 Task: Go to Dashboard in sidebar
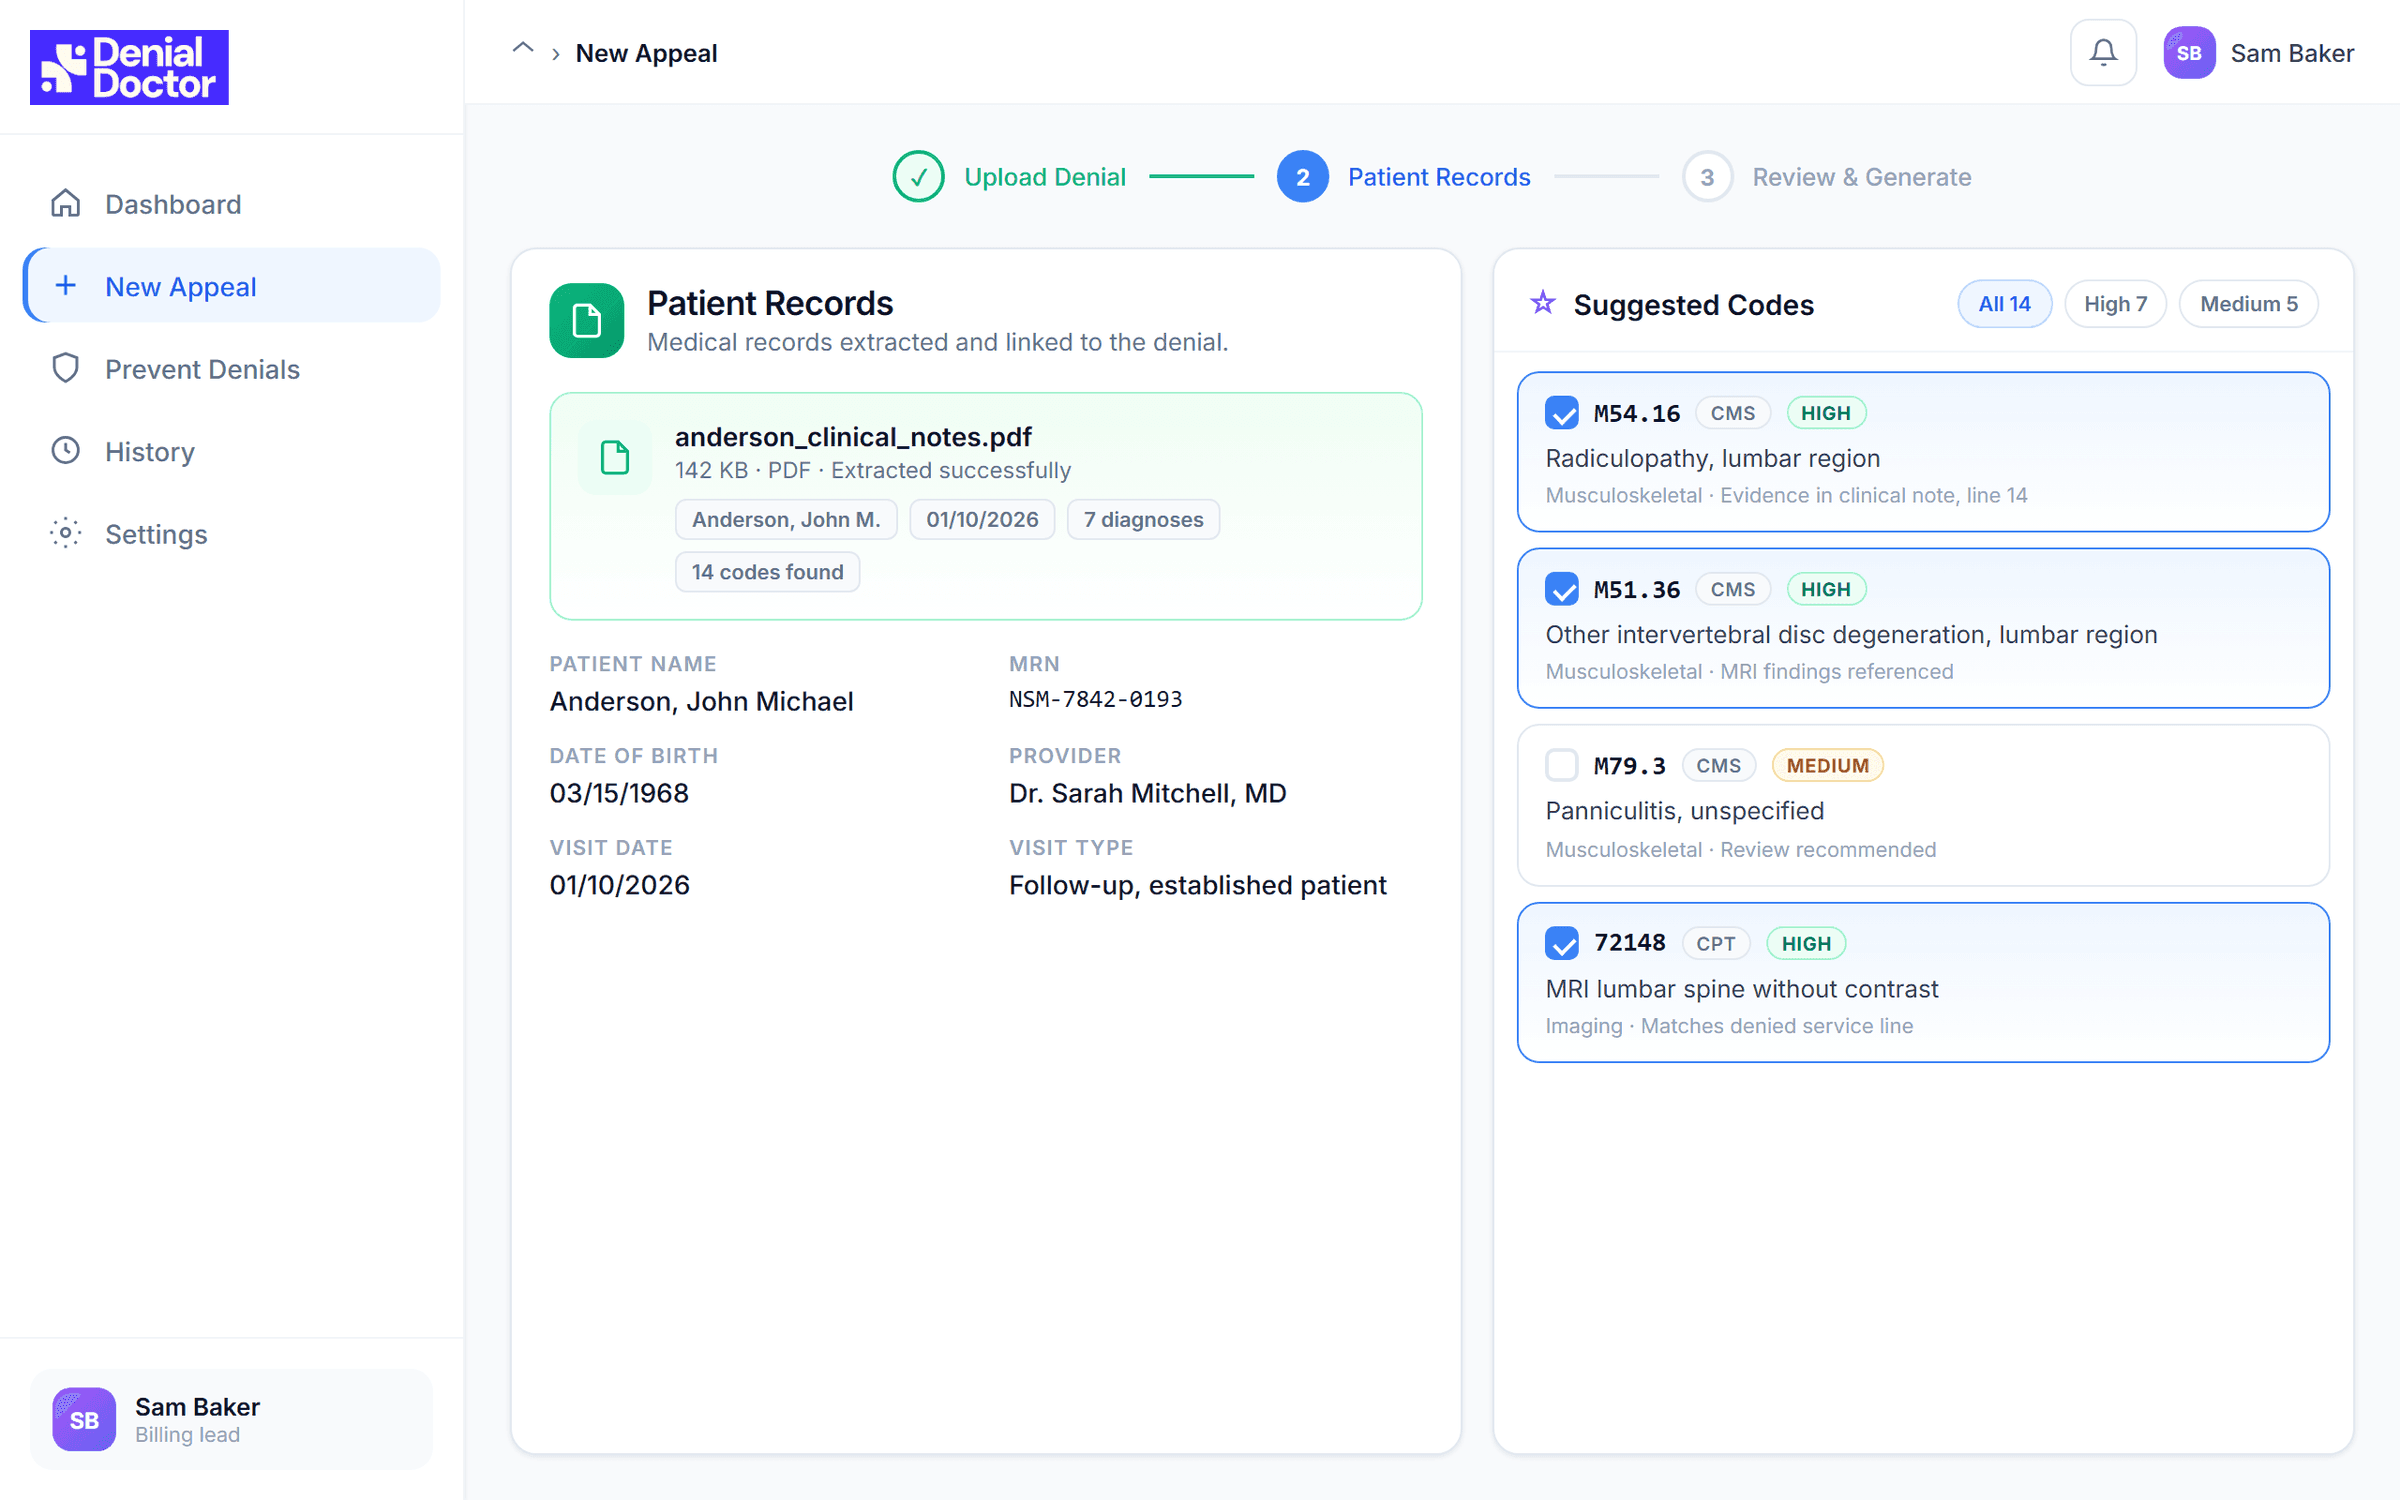(231, 204)
